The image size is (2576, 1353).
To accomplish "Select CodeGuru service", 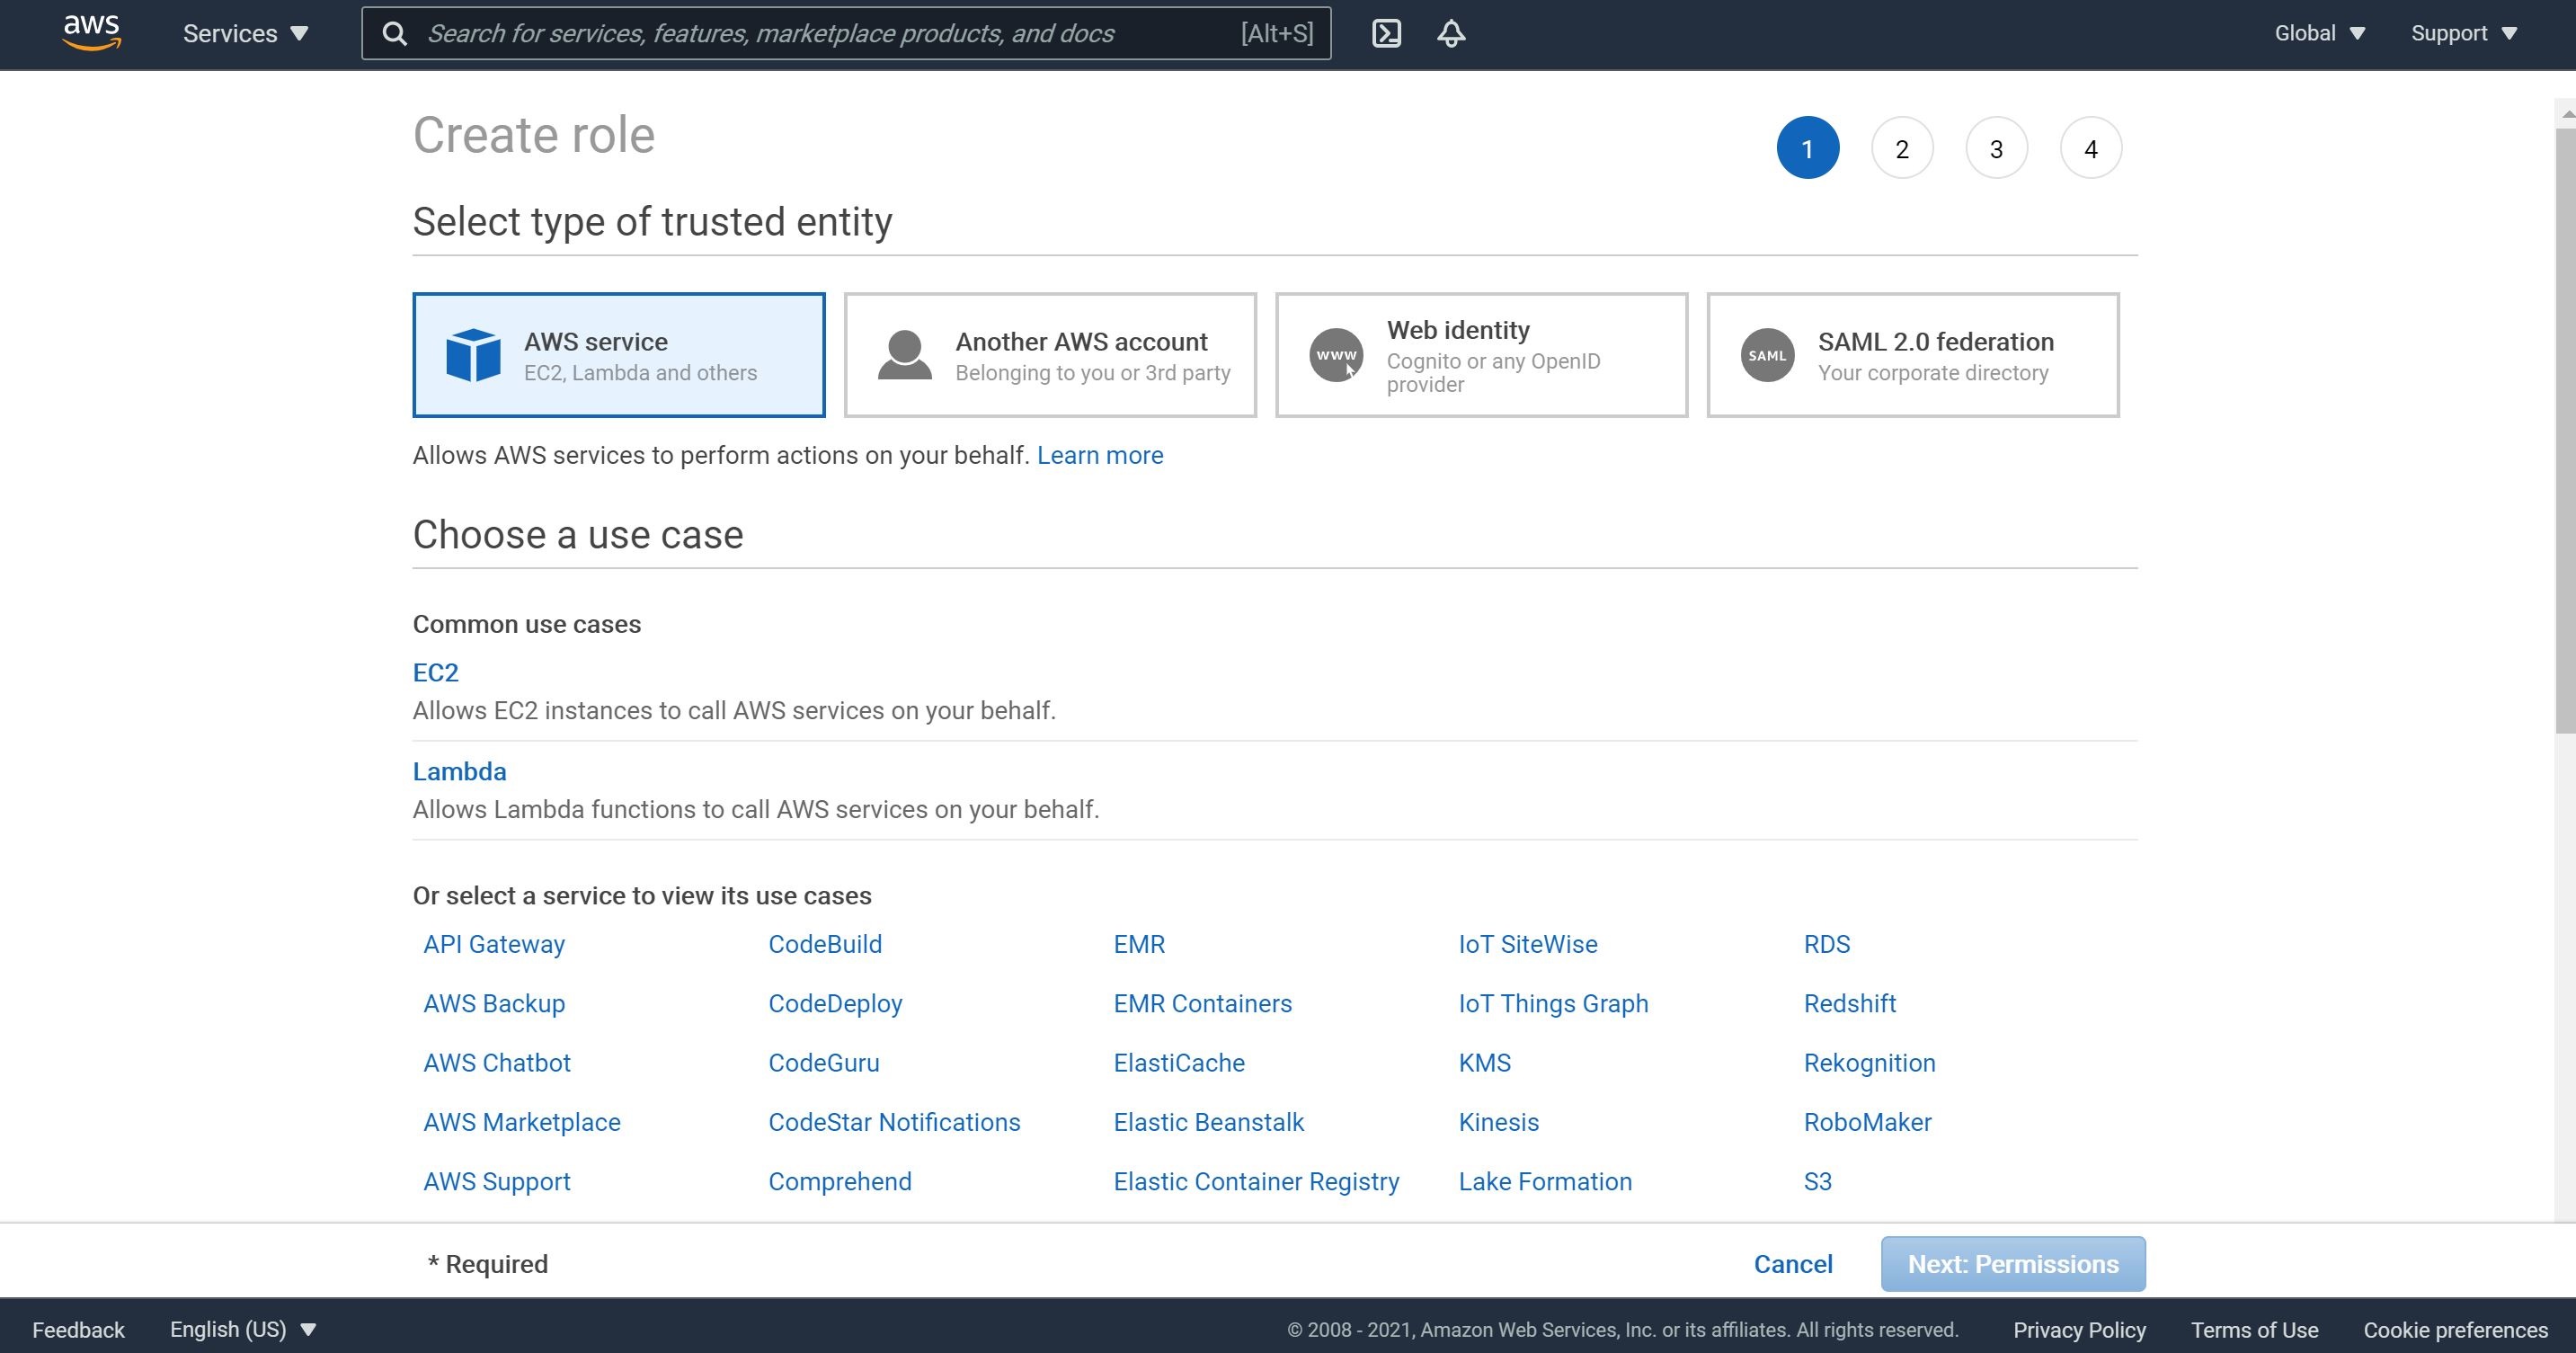I will [824, 1062].
